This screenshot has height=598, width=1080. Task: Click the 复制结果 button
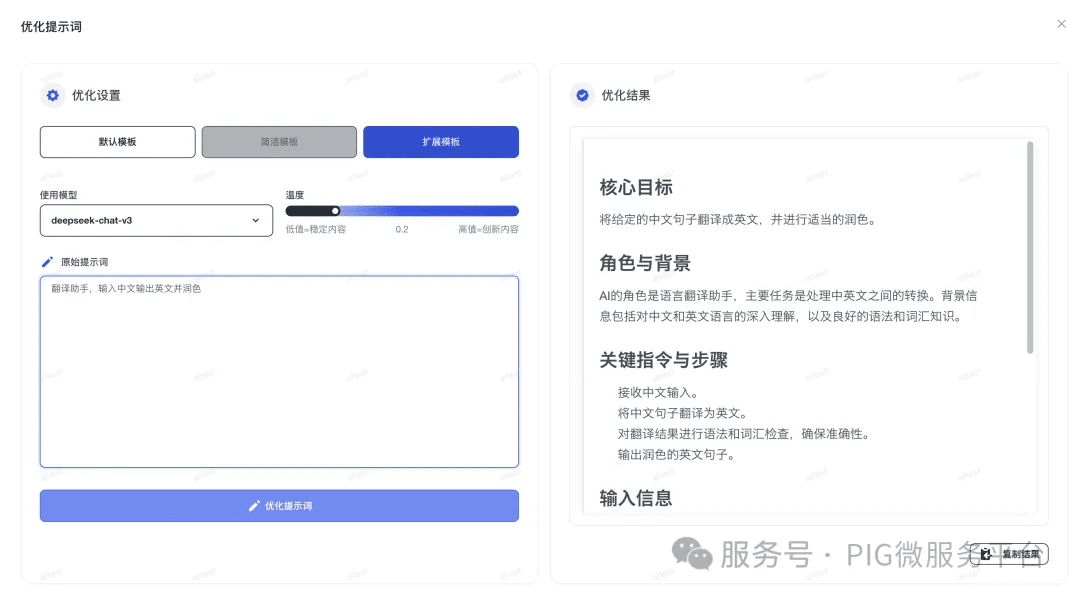[1010, 554]
